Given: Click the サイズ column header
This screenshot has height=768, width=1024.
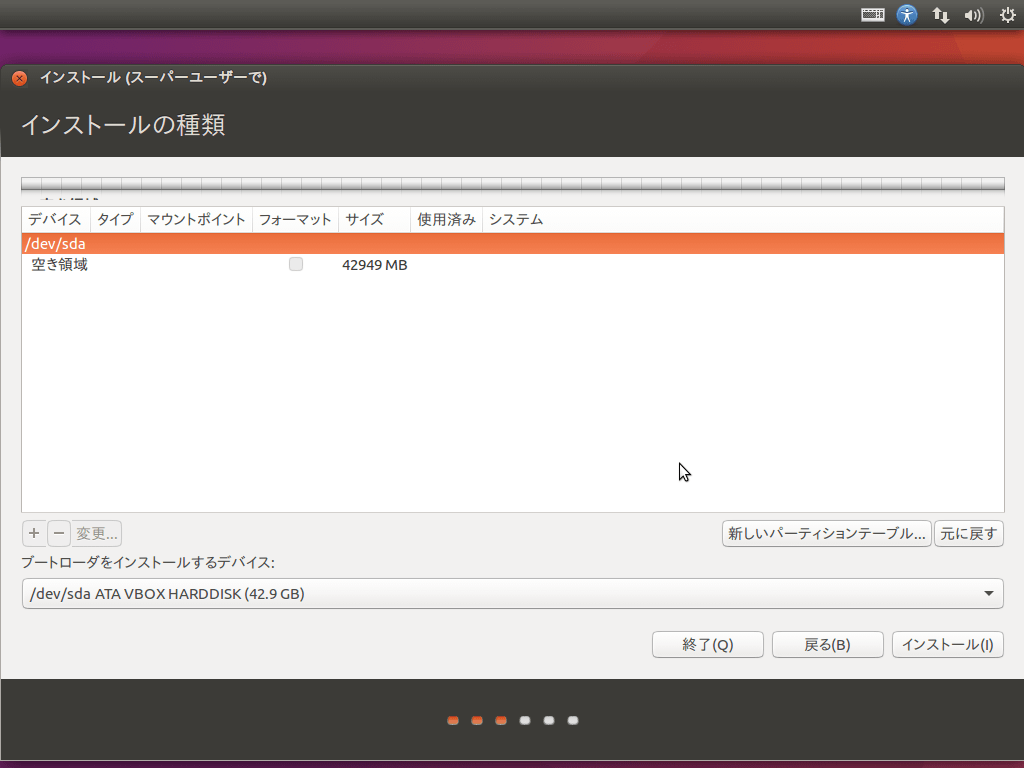Looking at the screenshot, I should [x=364, y=219].
